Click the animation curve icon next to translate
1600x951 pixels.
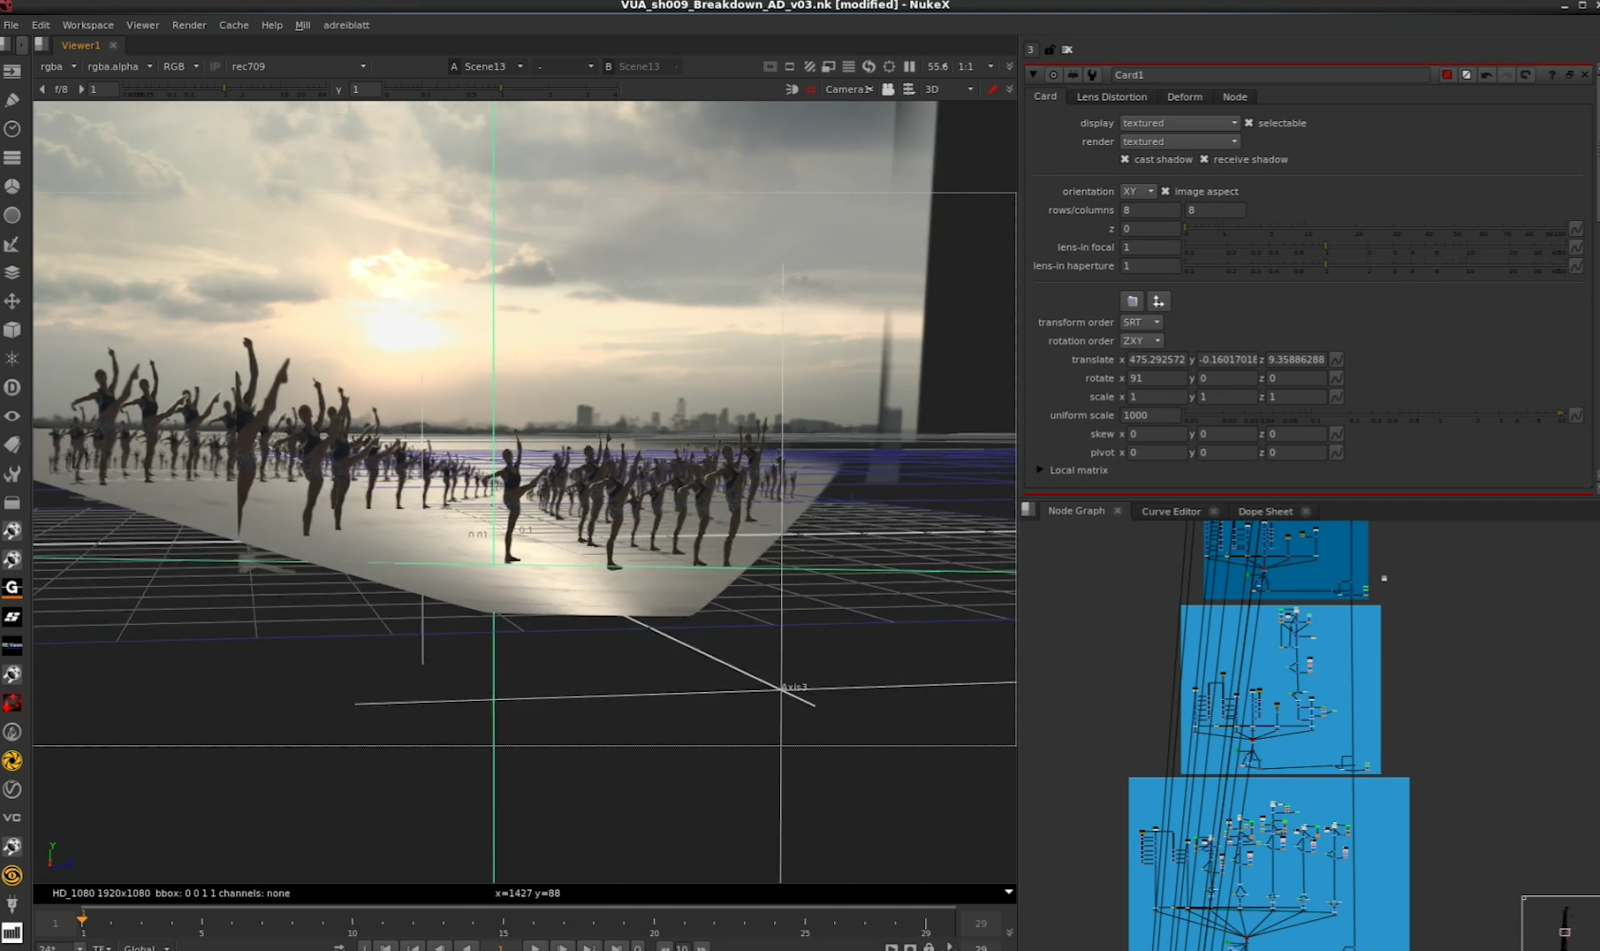pyautogui.click(x=1336, y=360)
